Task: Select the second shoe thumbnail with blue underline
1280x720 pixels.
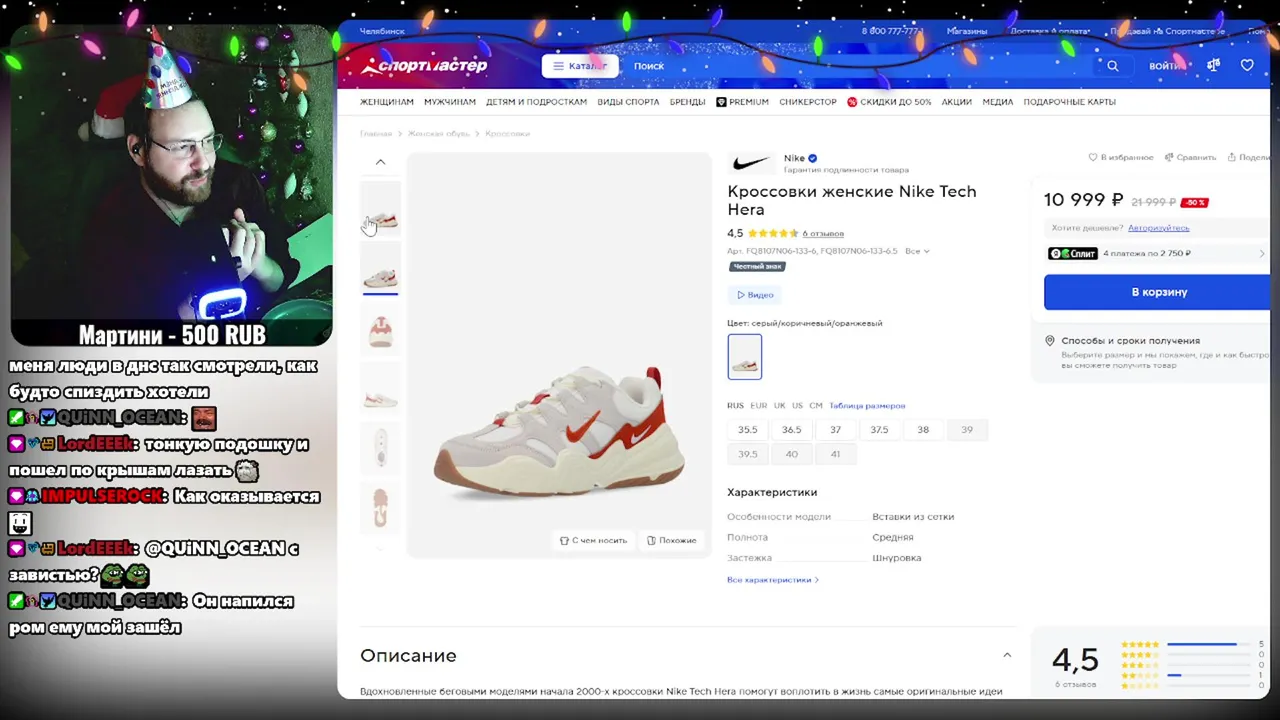Action: click(x=380, y=269)
